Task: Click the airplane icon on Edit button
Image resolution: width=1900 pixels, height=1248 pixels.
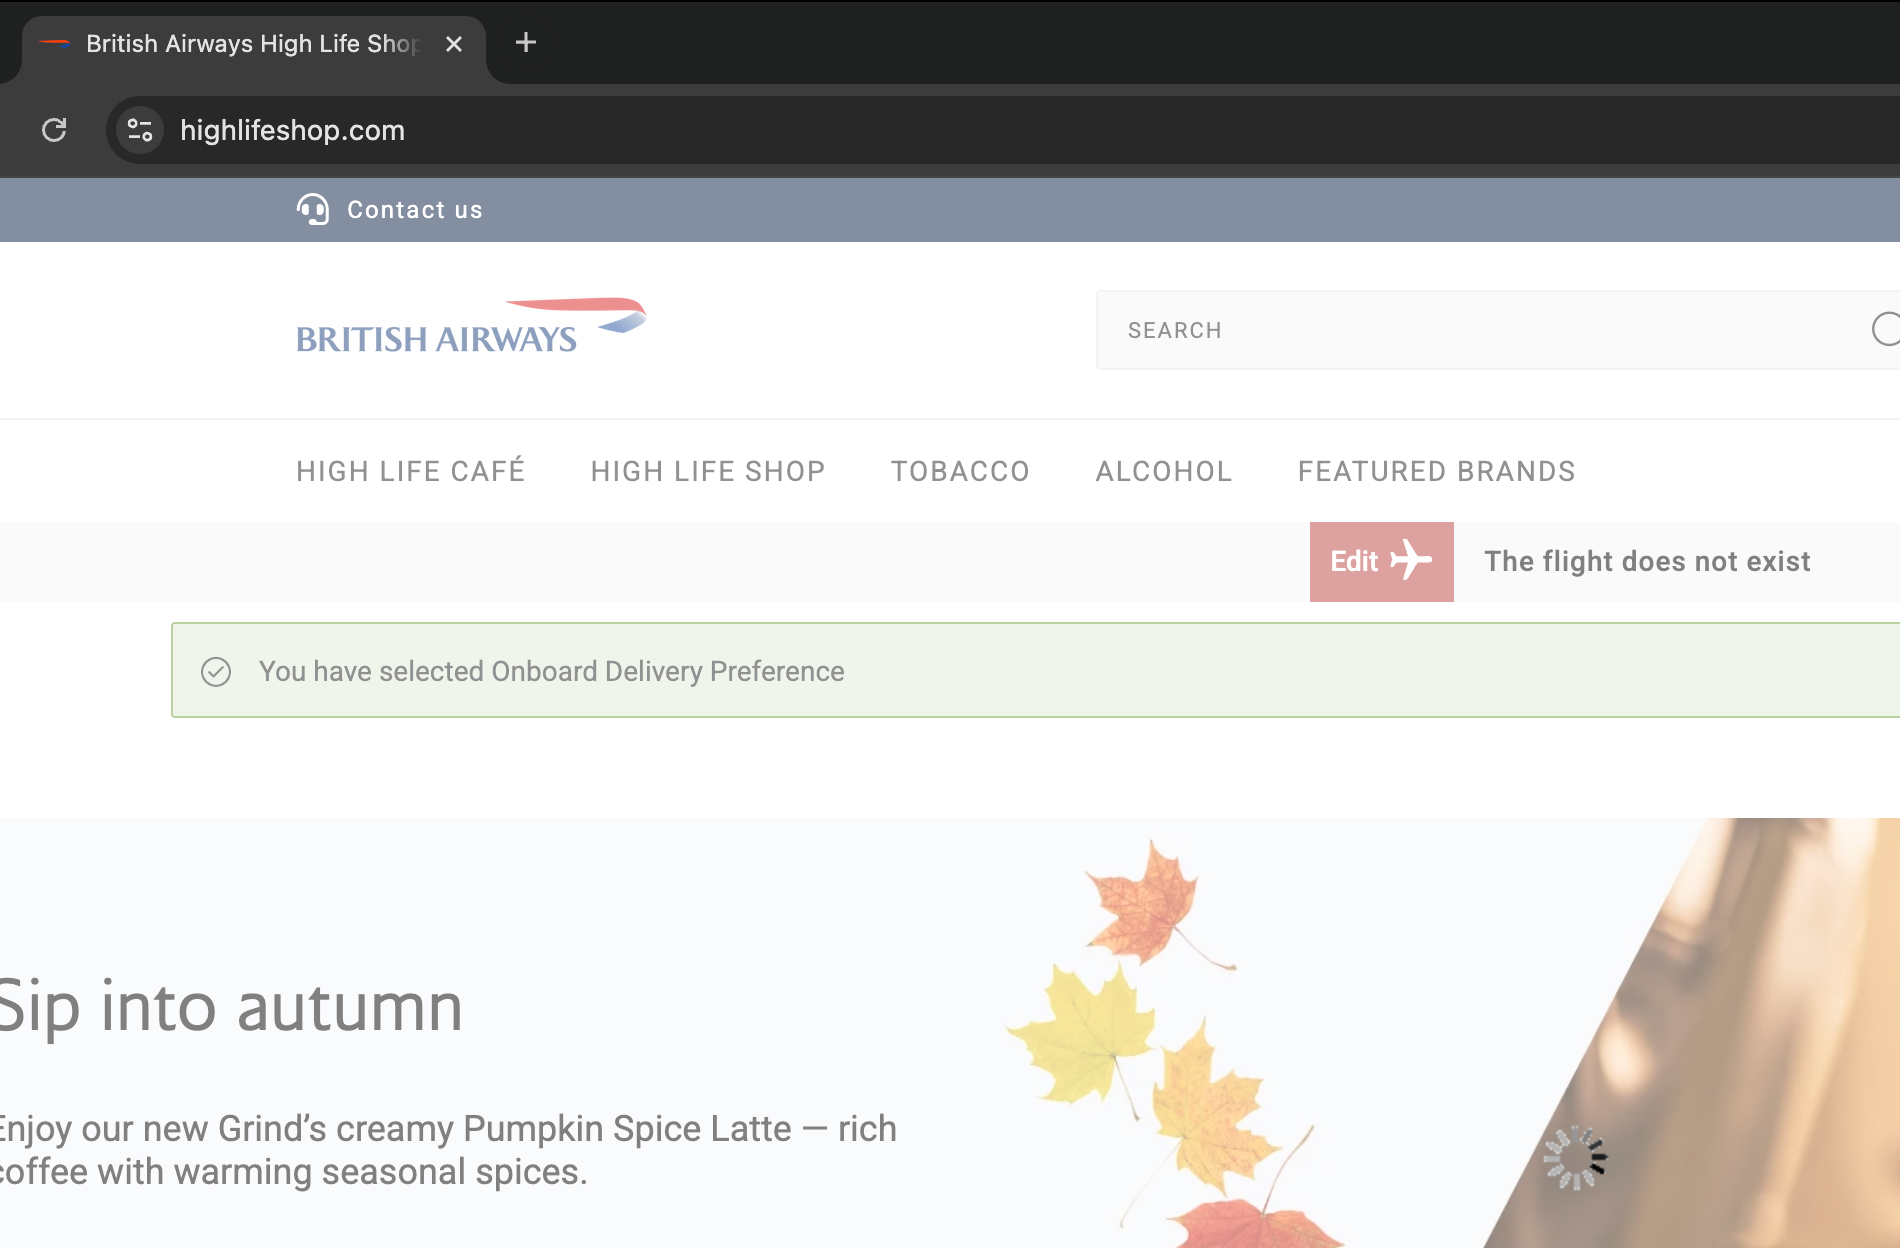Action: click(1410, 561)
